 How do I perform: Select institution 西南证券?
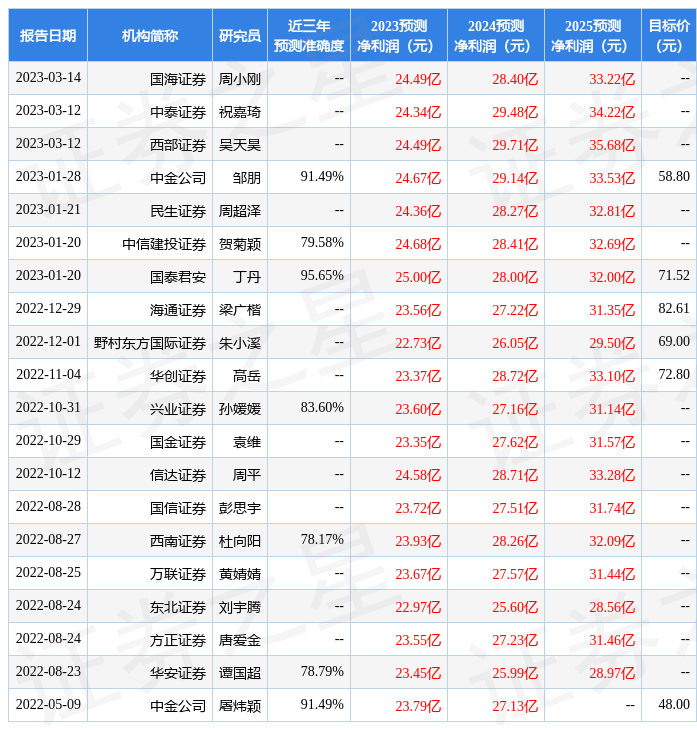click(x=178, y=541)
